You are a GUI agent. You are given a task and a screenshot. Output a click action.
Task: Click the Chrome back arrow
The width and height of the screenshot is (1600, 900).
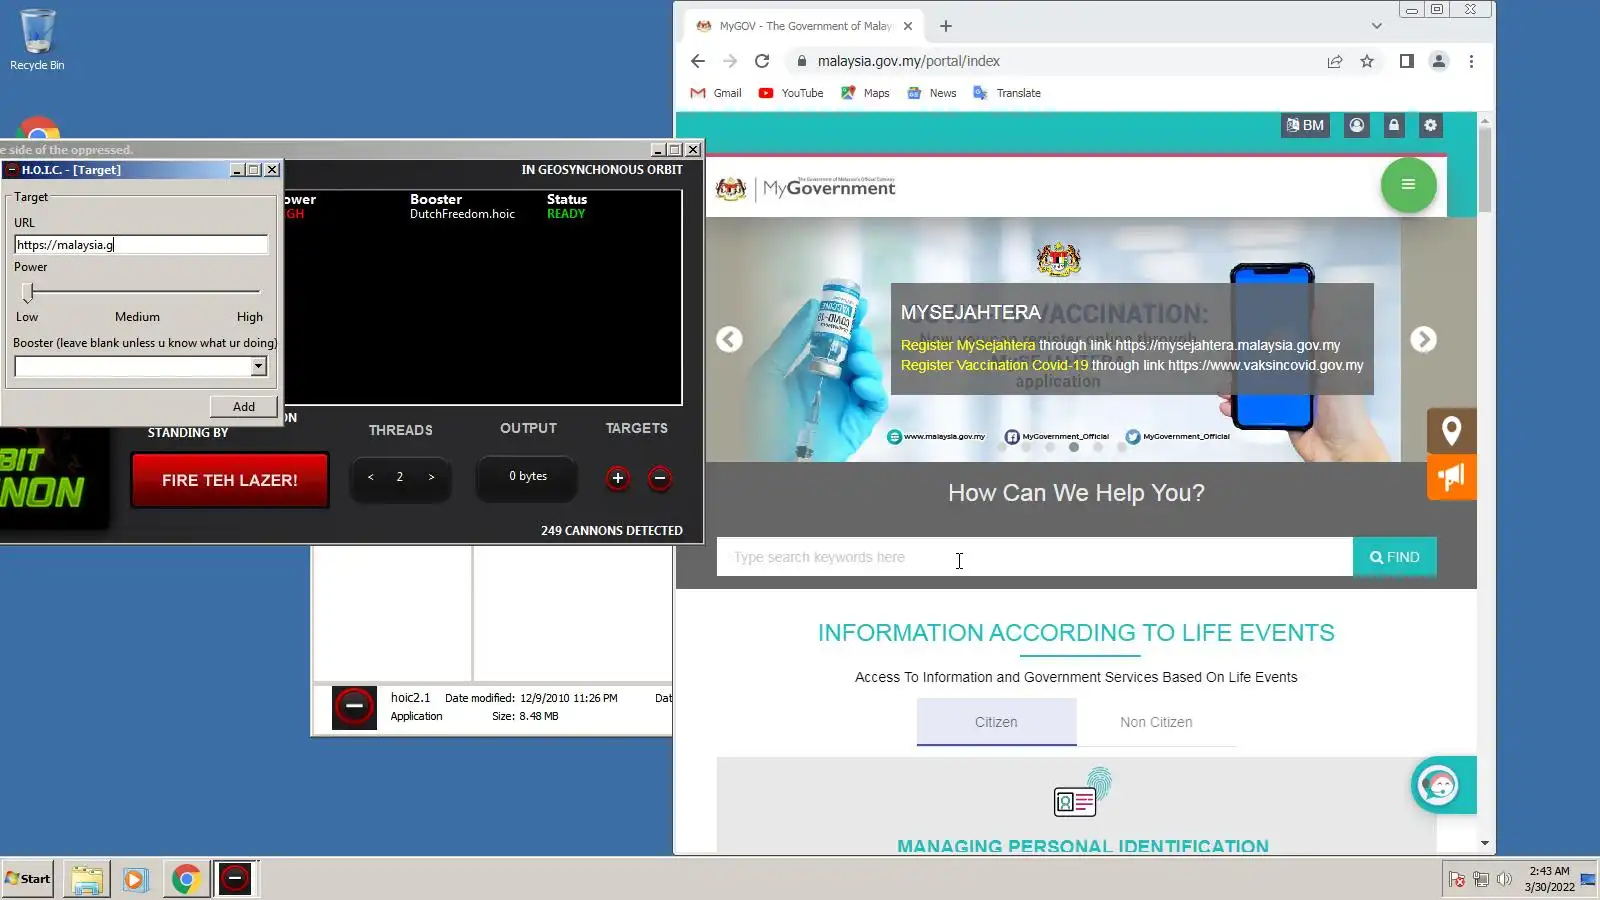698,61
